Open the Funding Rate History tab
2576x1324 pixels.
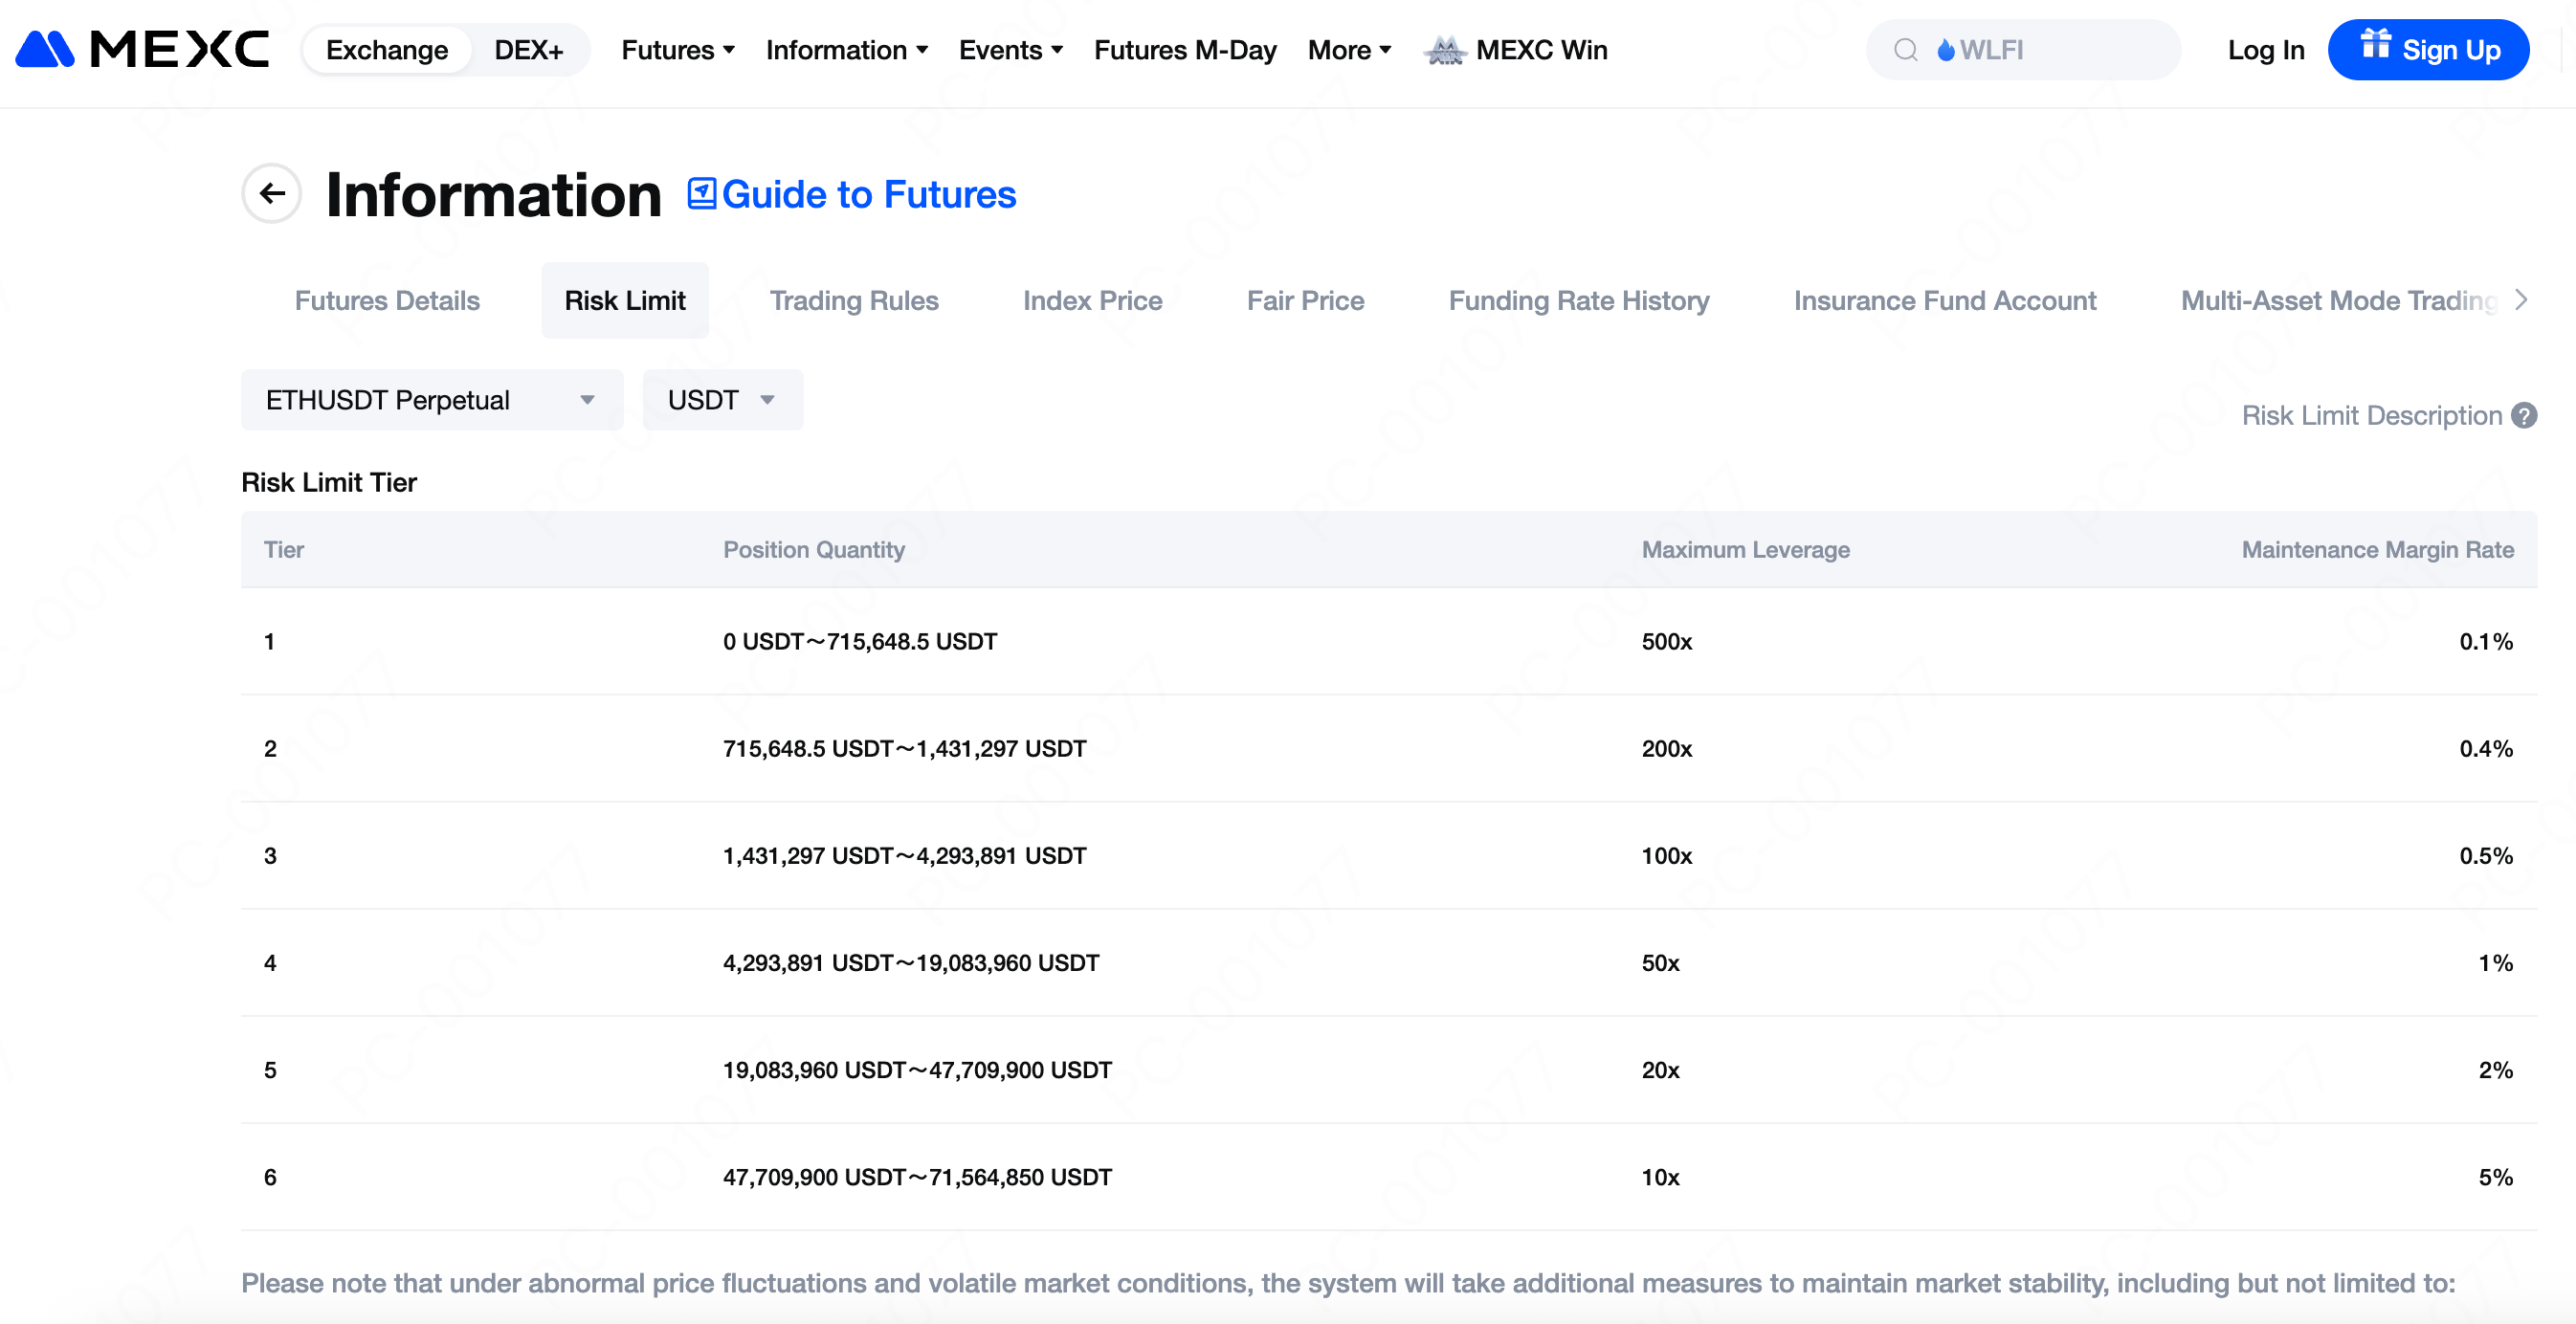pos(1578,300)
